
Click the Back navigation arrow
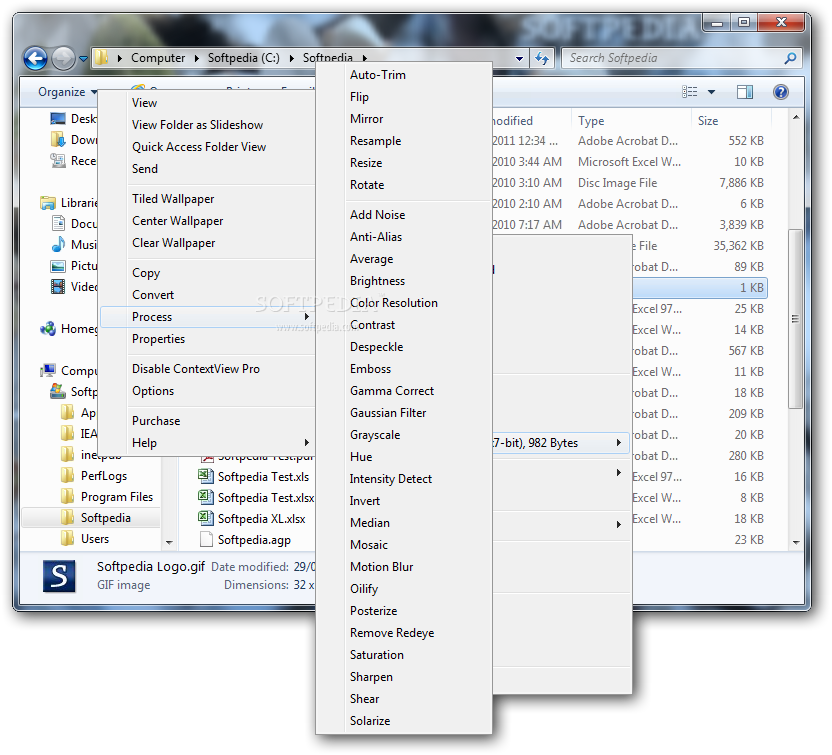click(x=35, y=58)
